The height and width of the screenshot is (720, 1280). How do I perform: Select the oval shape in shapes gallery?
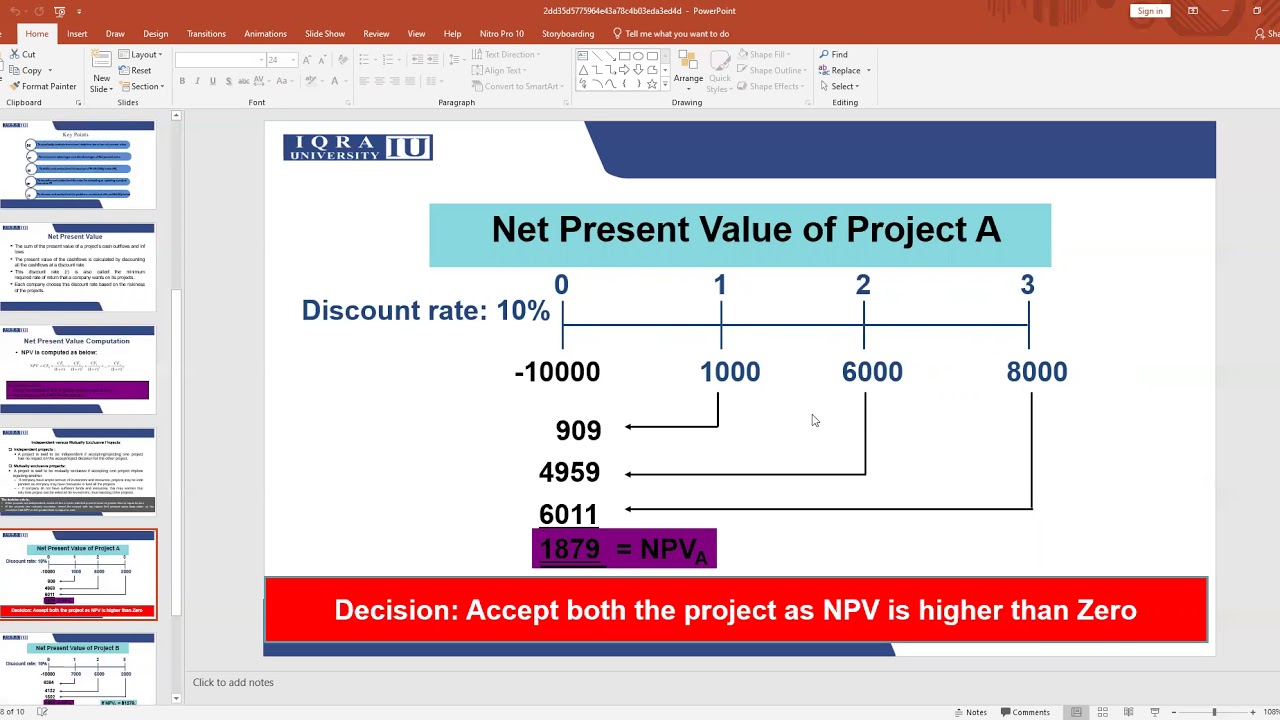tap(638, 56)
